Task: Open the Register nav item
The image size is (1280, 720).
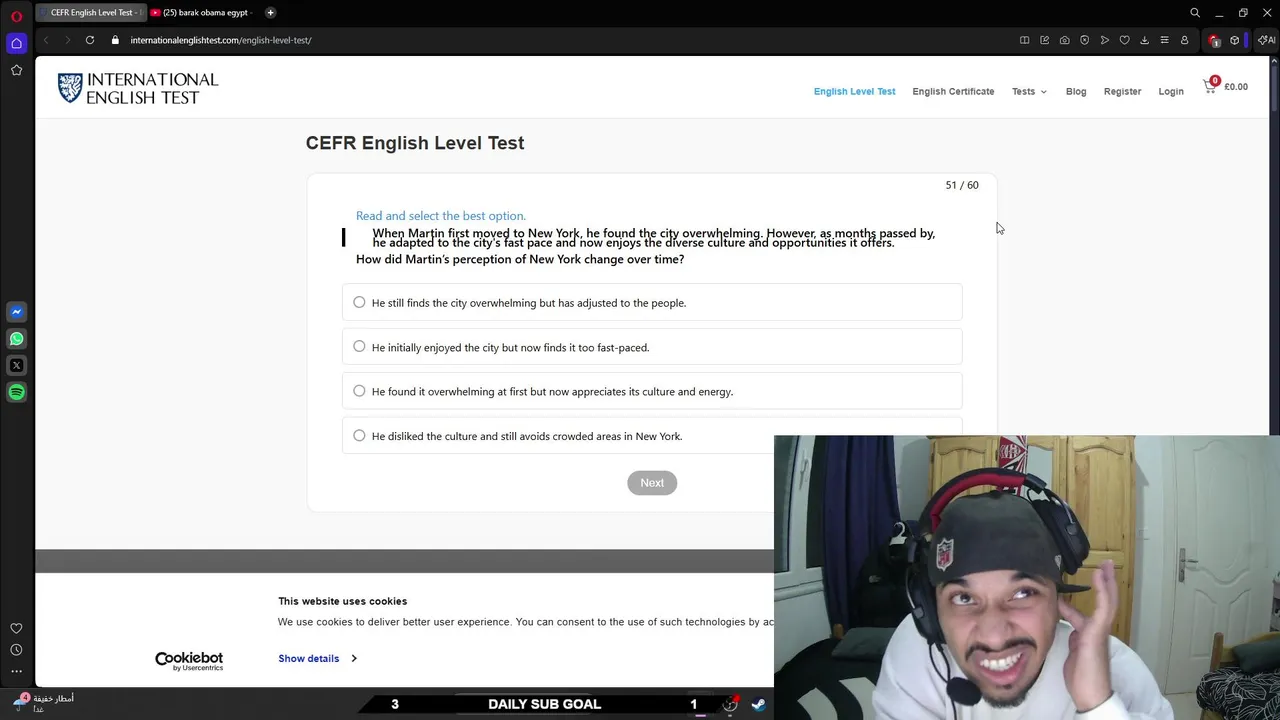Action: (1122, 91)
